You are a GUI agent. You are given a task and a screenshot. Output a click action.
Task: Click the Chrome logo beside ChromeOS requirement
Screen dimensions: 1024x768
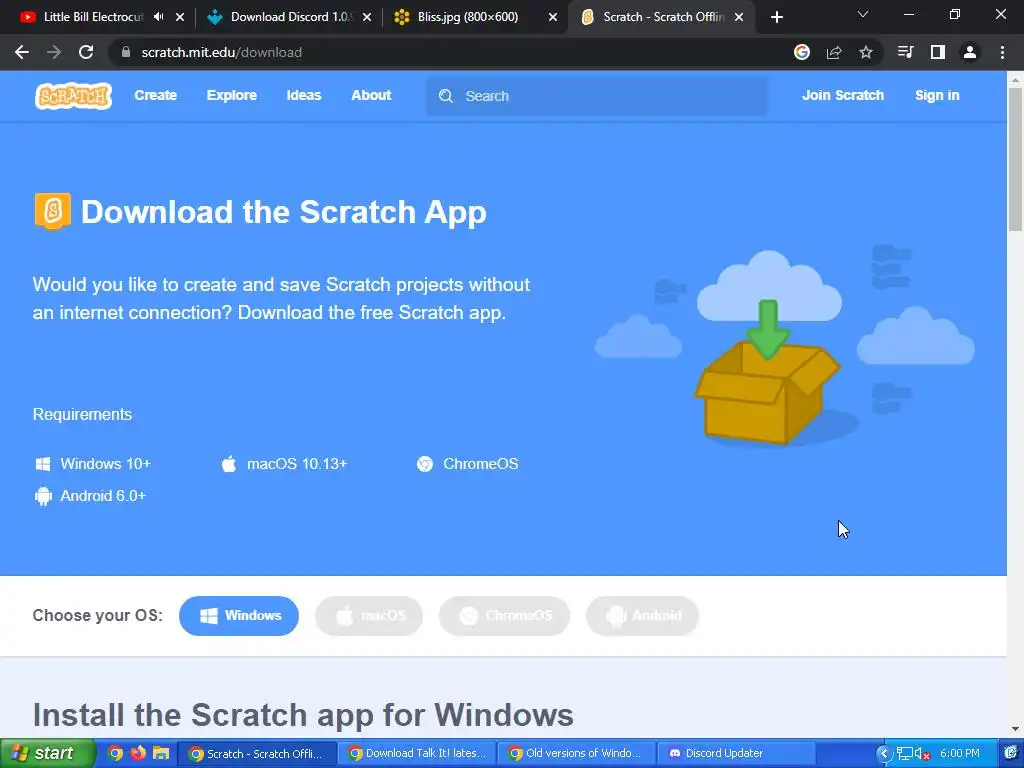(x=425, y=464)
